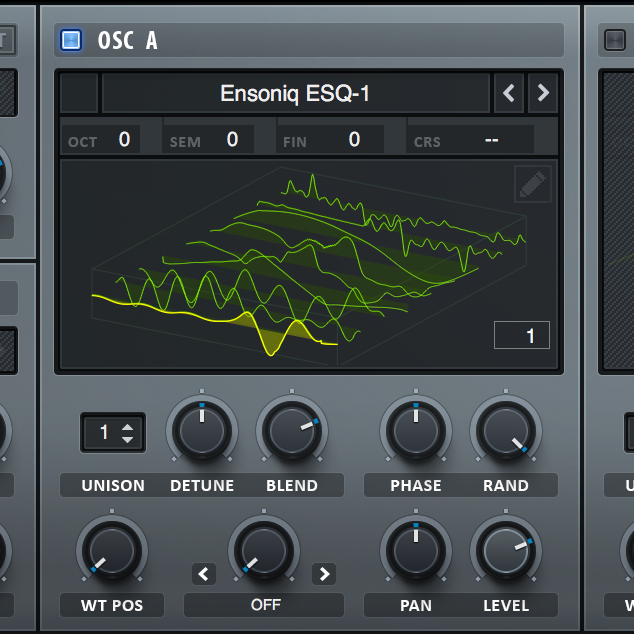Open the wavetable pencil editor
Viewport: 634px width, 634px height.
click(x=533, y=184)
